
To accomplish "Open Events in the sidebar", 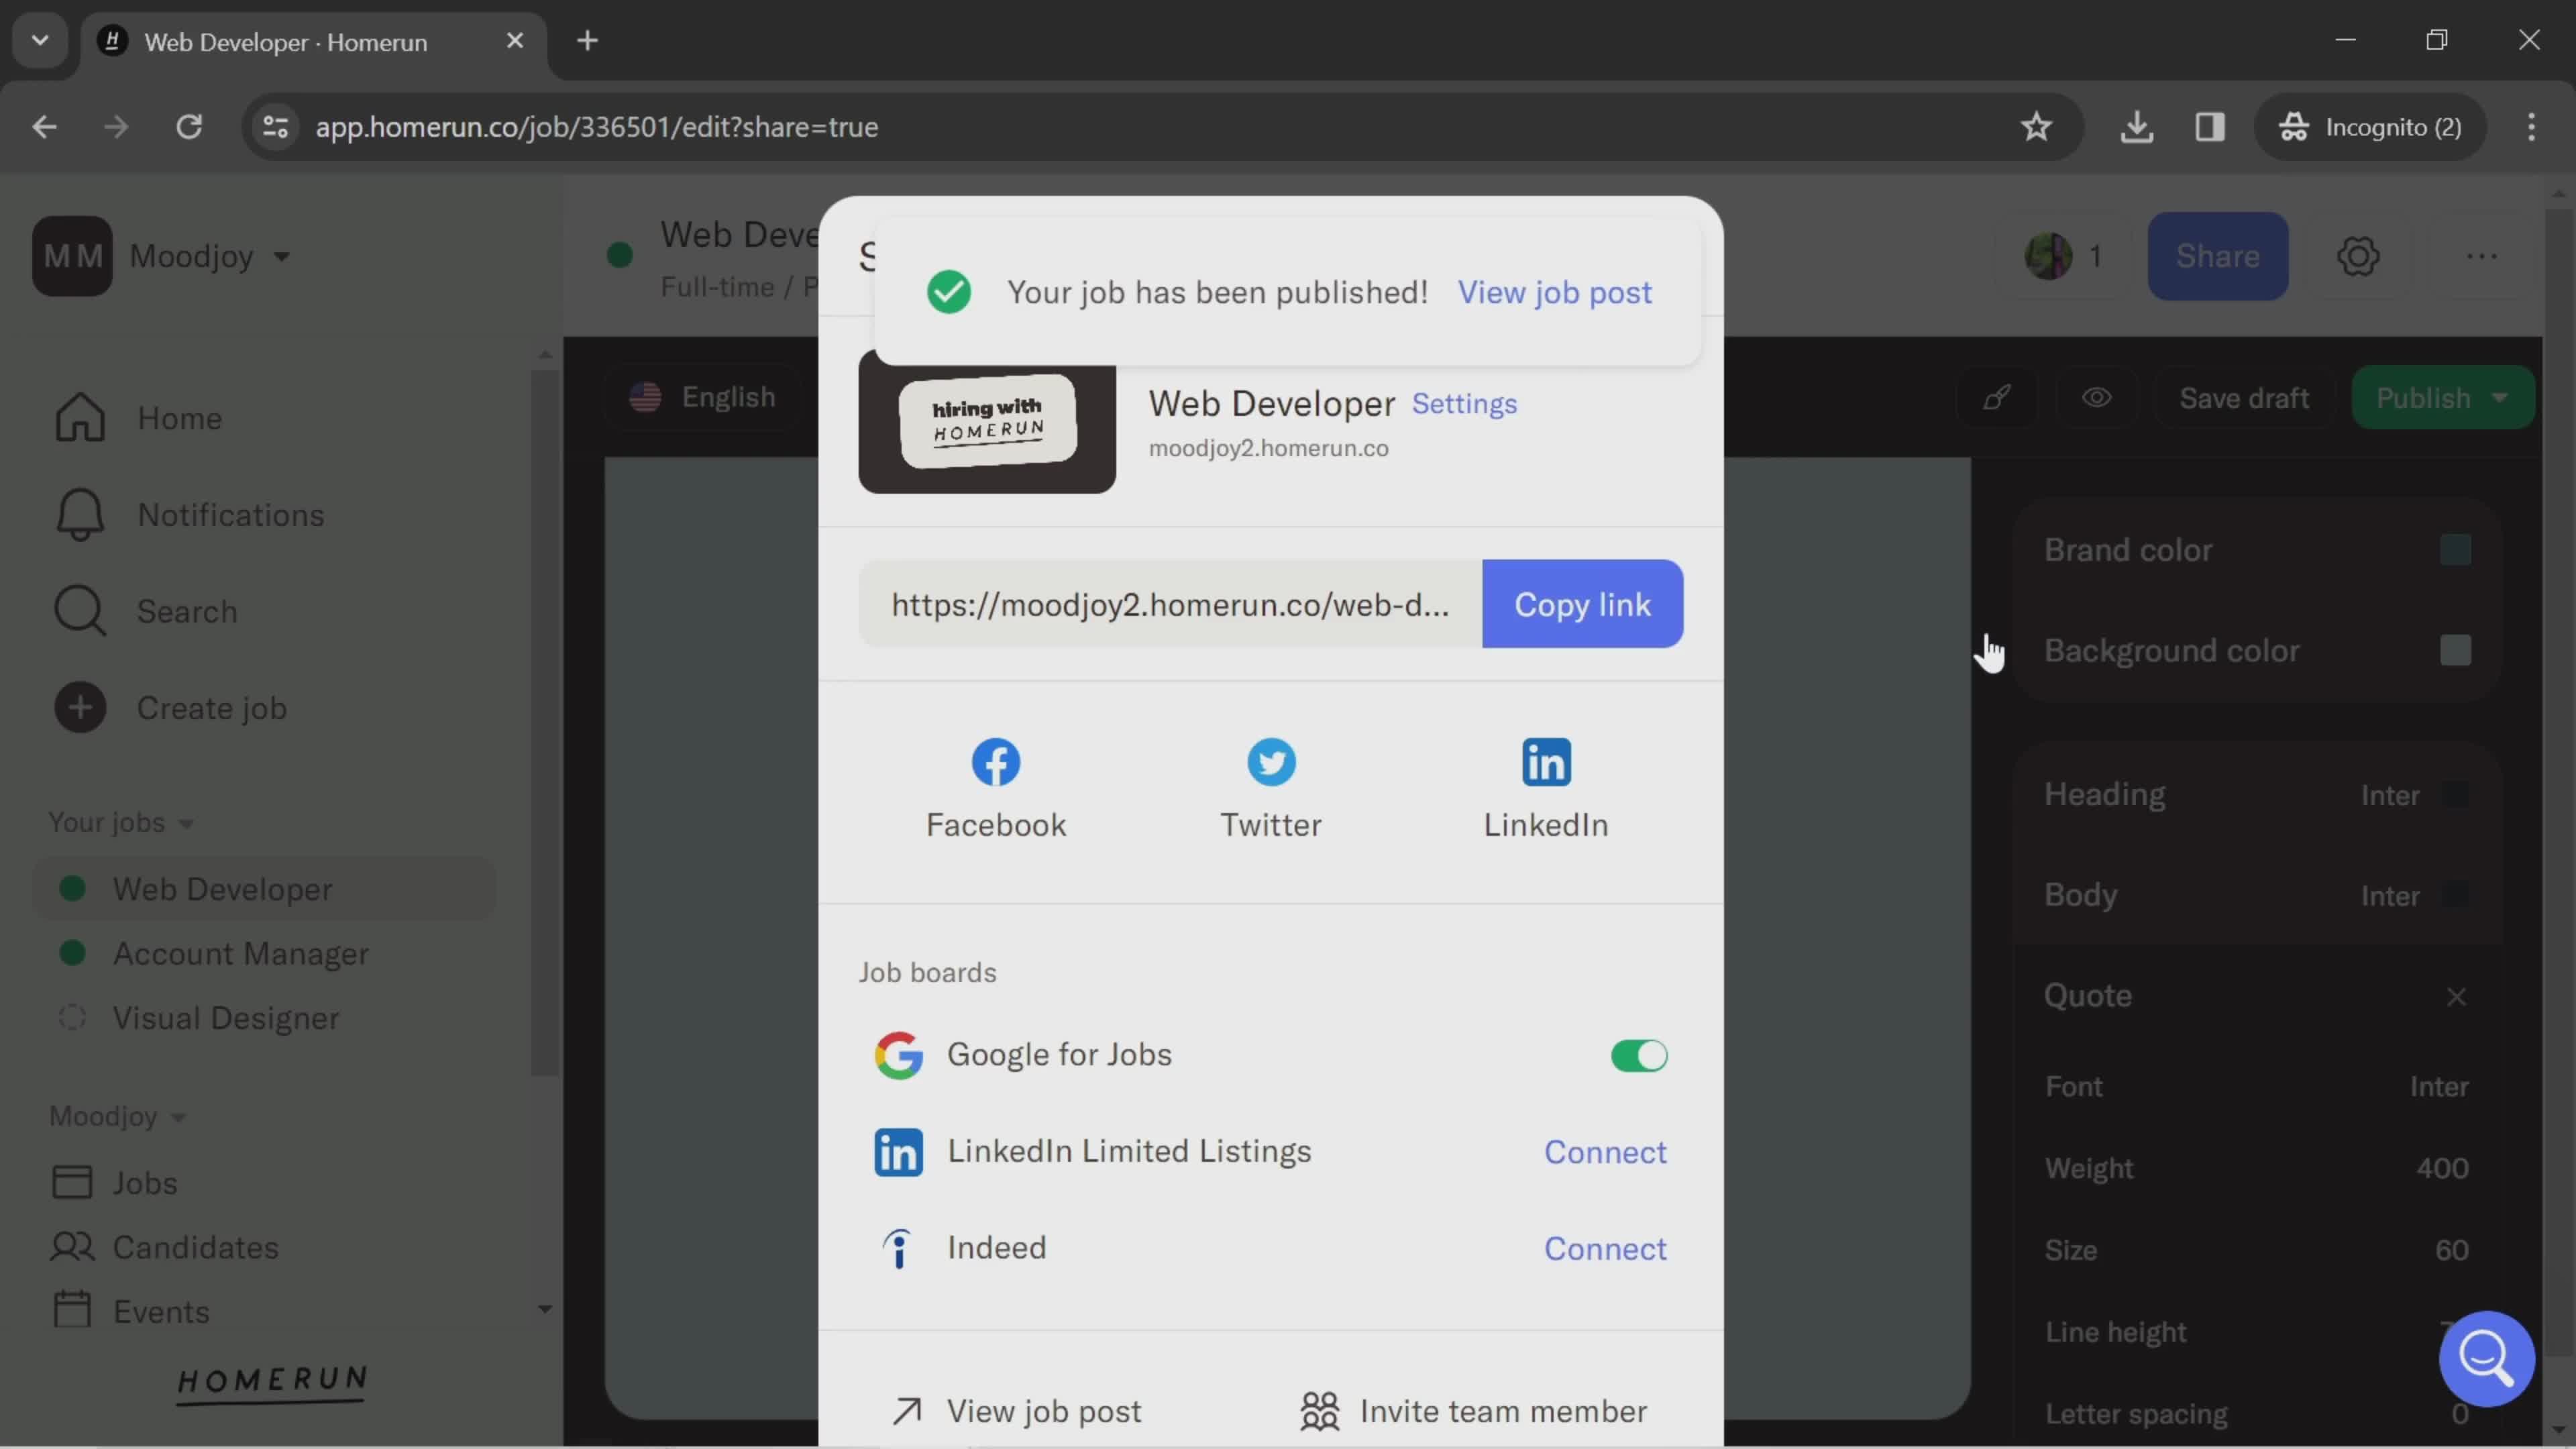I will point(131,1311).
